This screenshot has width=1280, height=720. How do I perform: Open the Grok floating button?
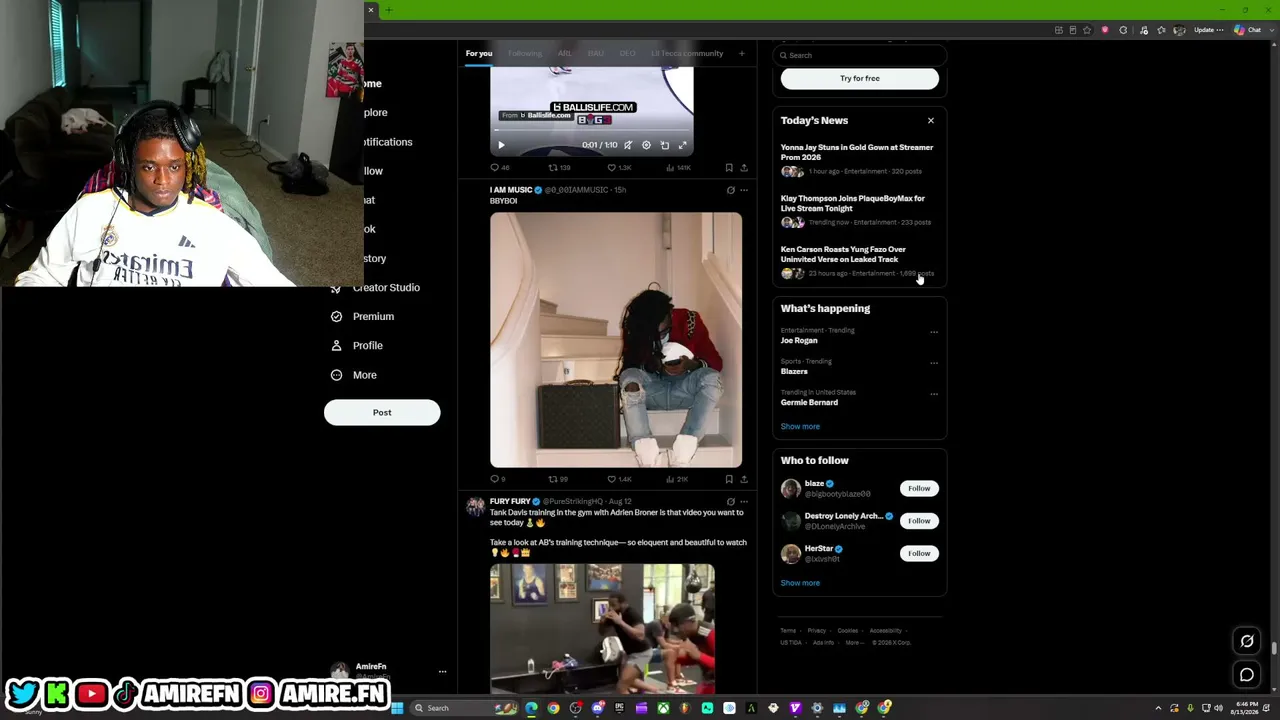click(1247, 641)
